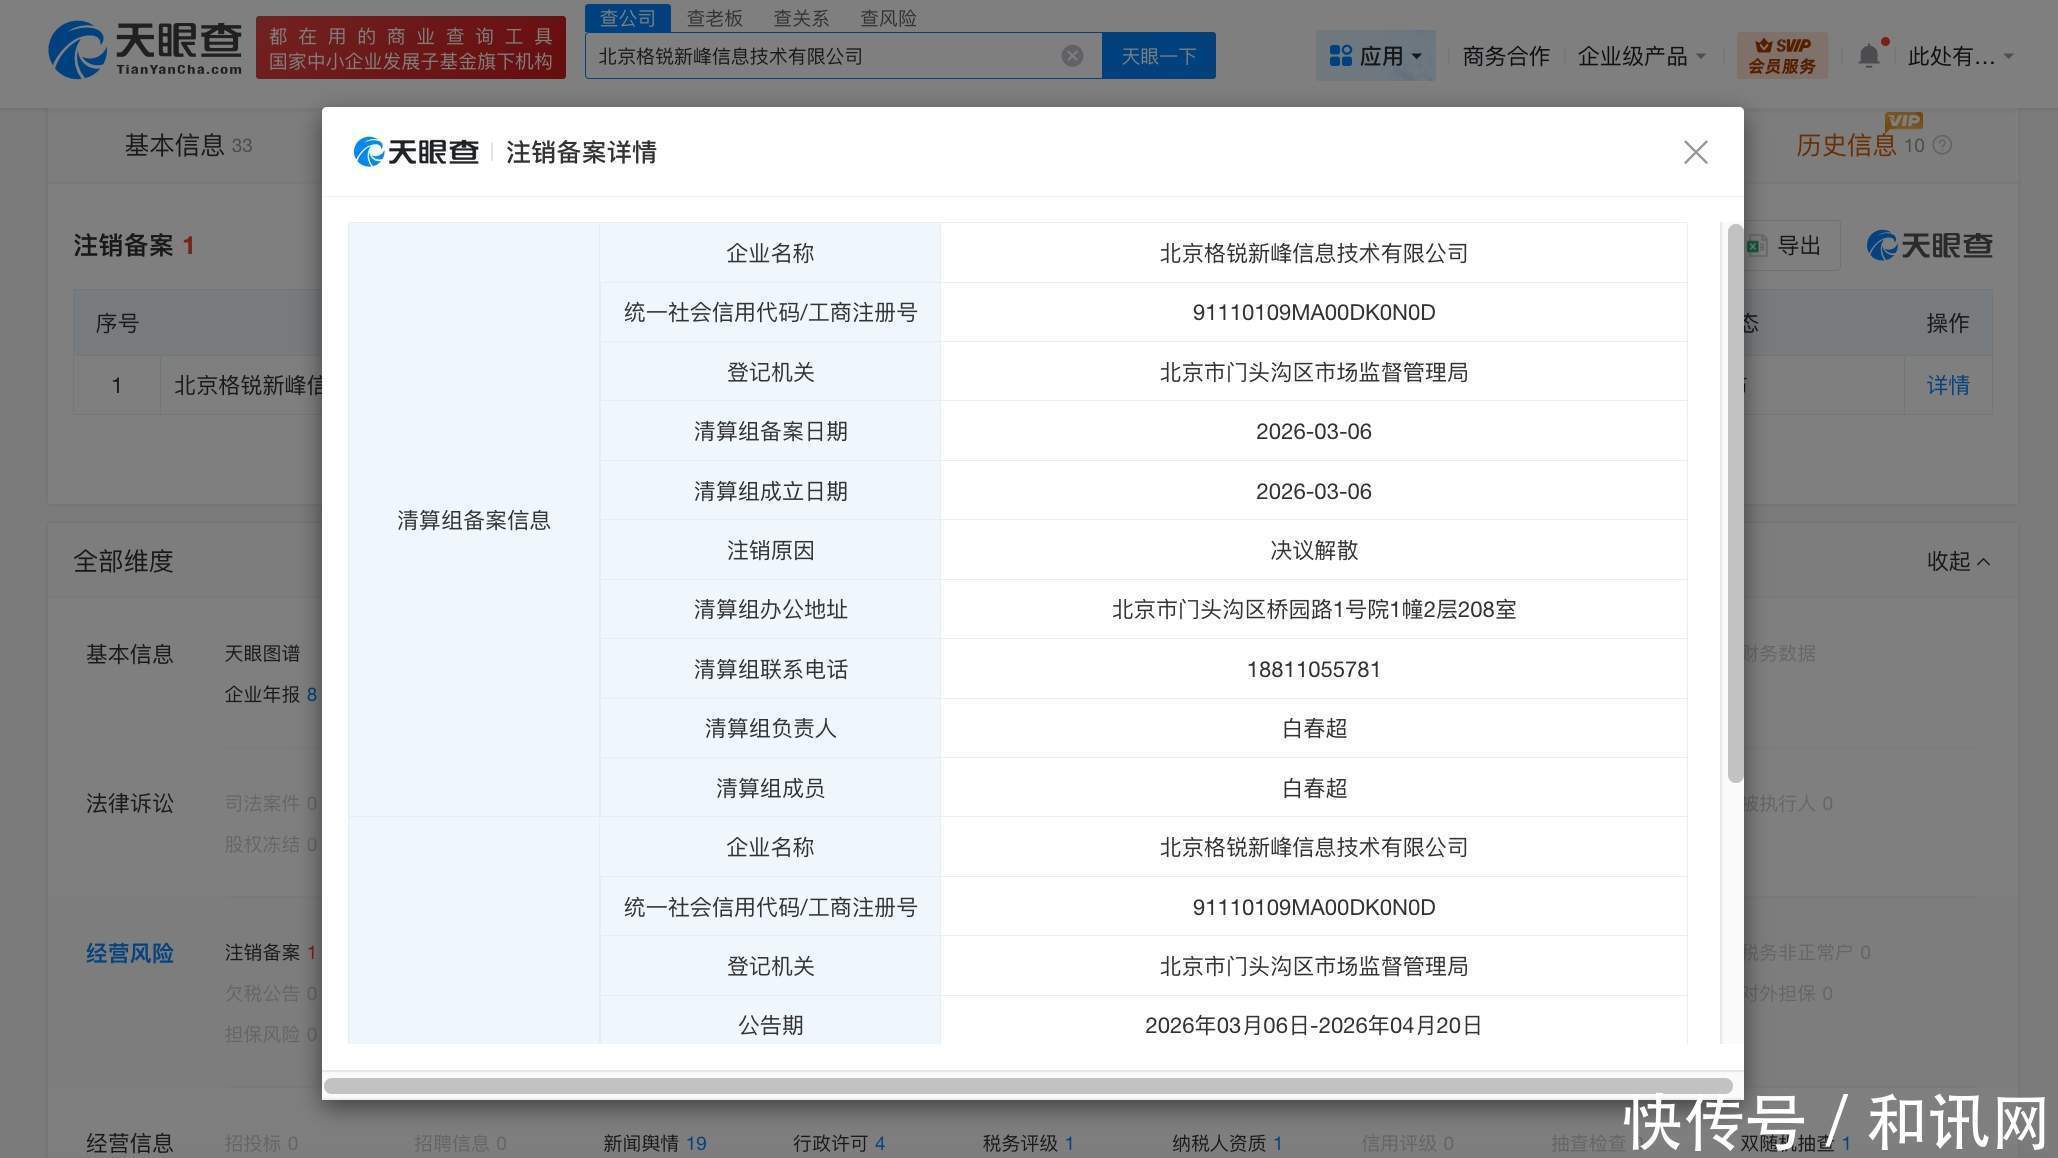Click the 天眼查 logo in dialog header
The image size is (2058, 1158).
tap(416, 152)
